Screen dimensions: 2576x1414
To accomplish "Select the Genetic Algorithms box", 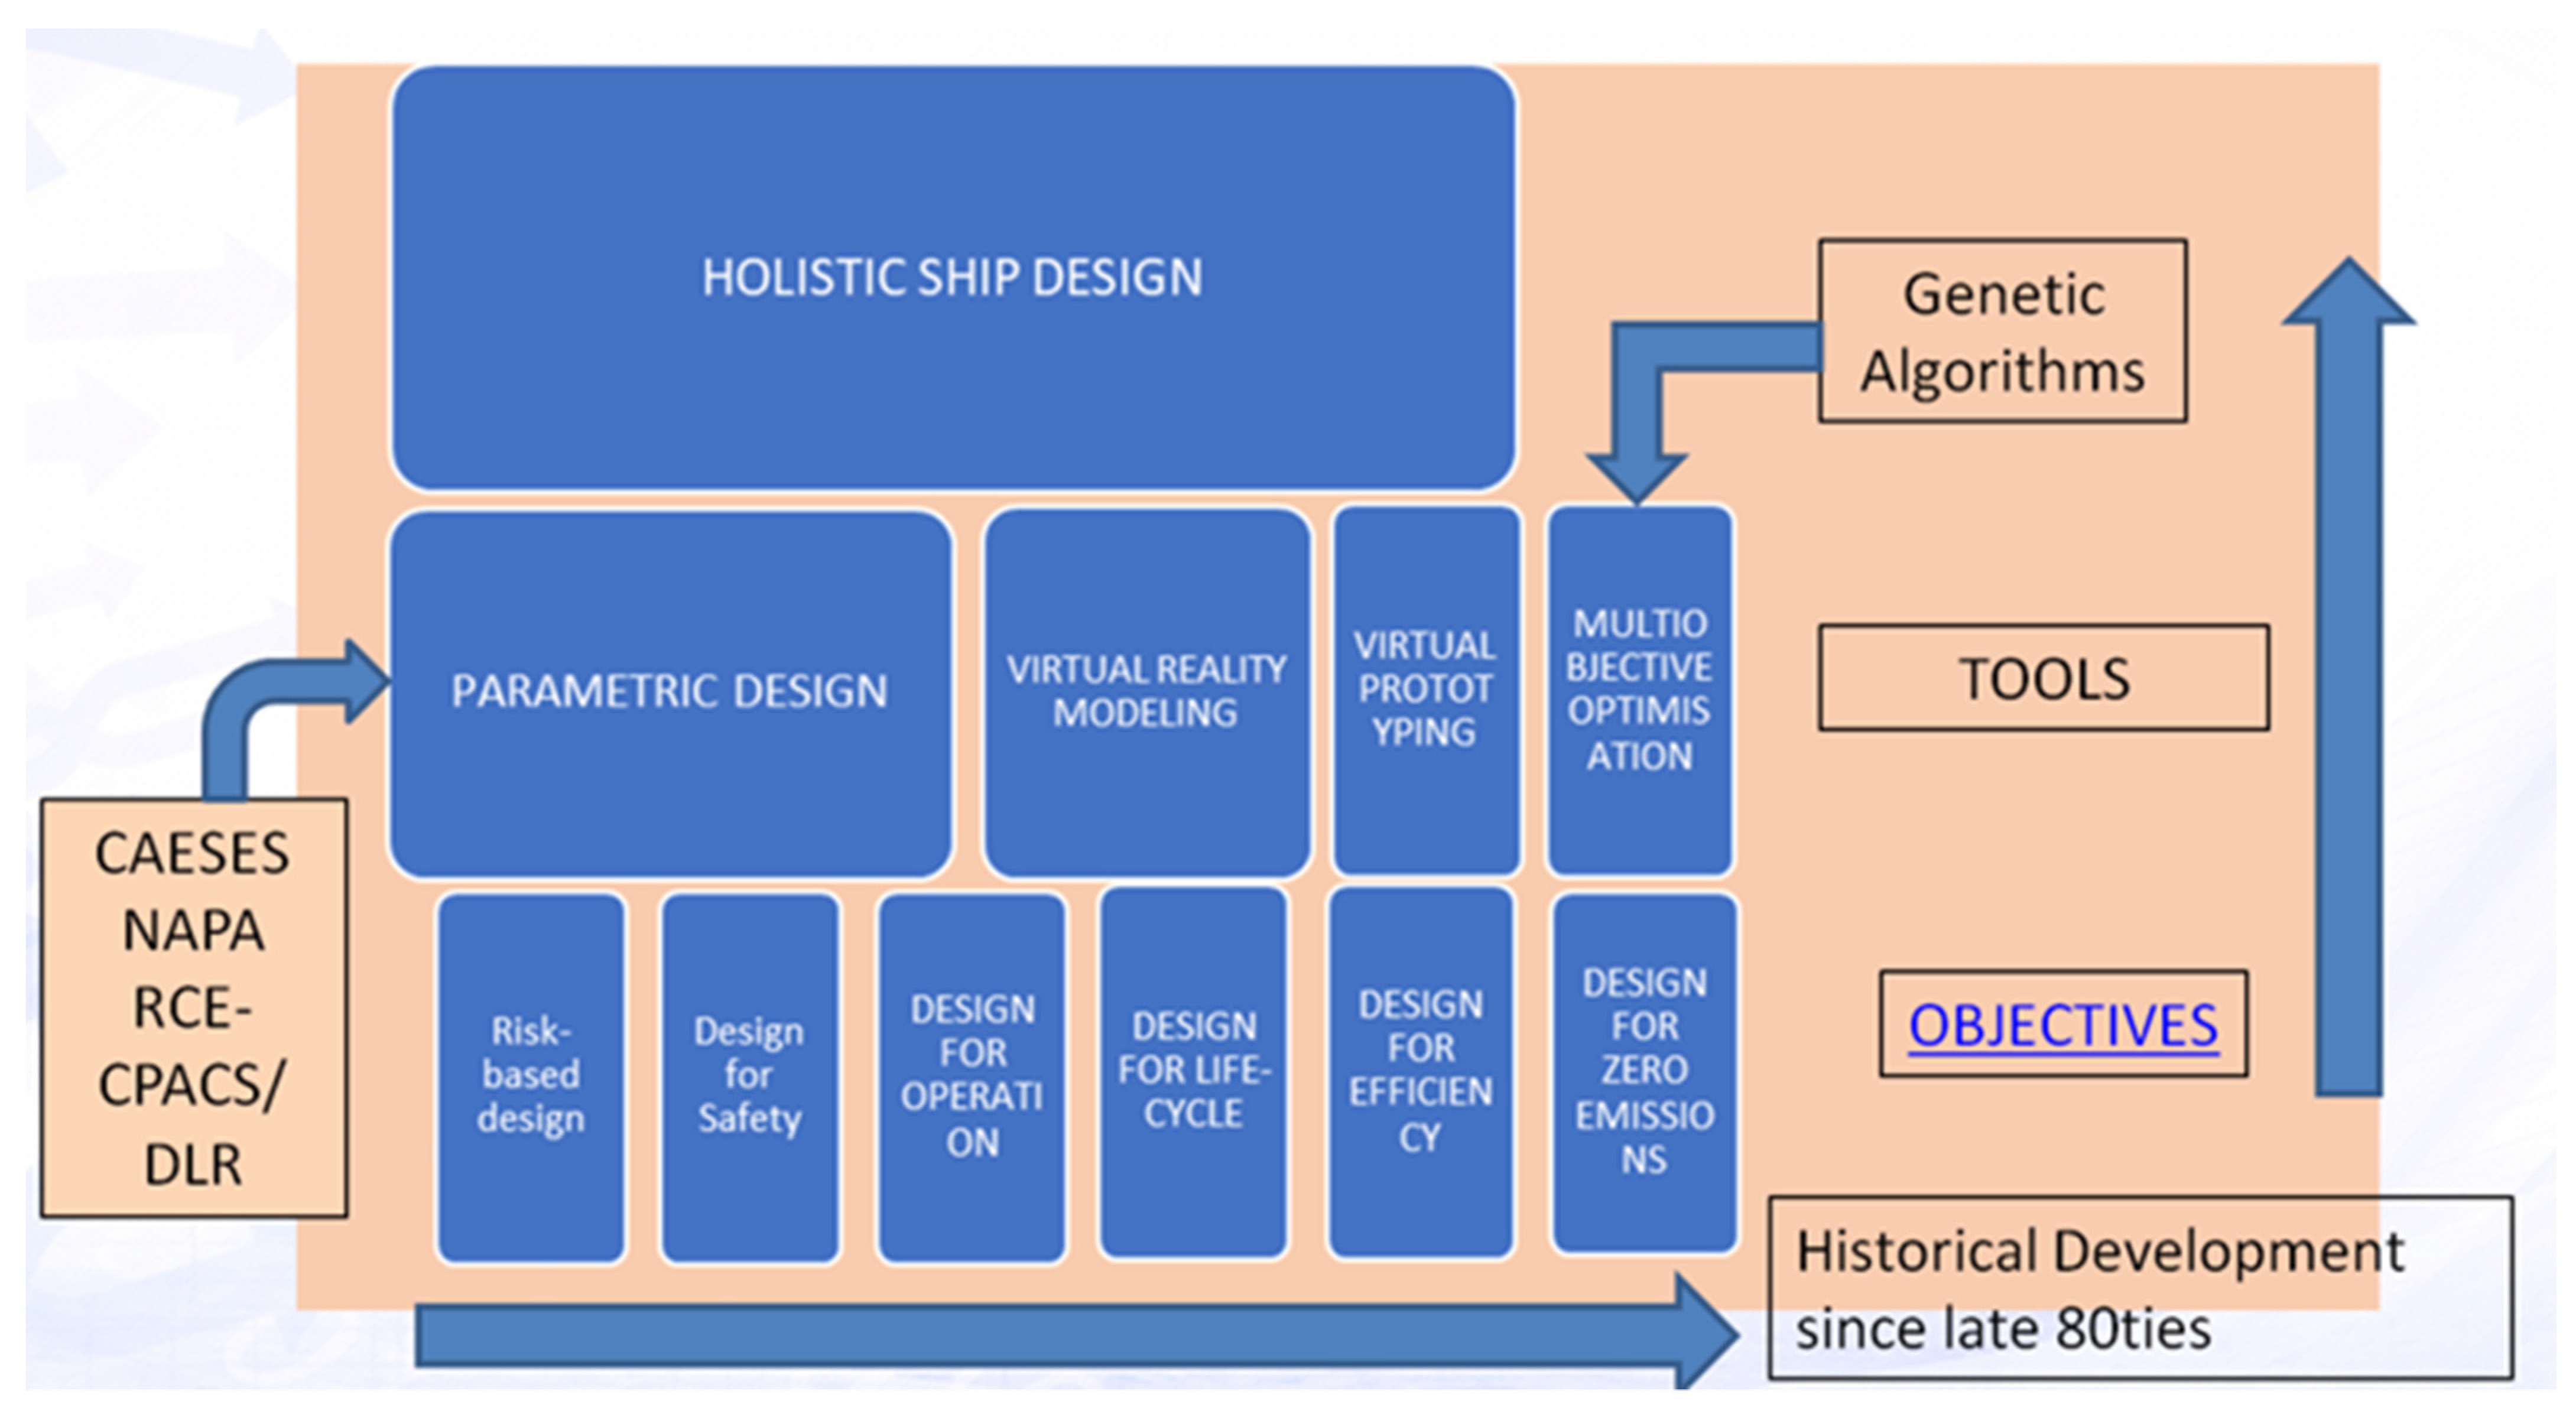I will click(2002, 332).
